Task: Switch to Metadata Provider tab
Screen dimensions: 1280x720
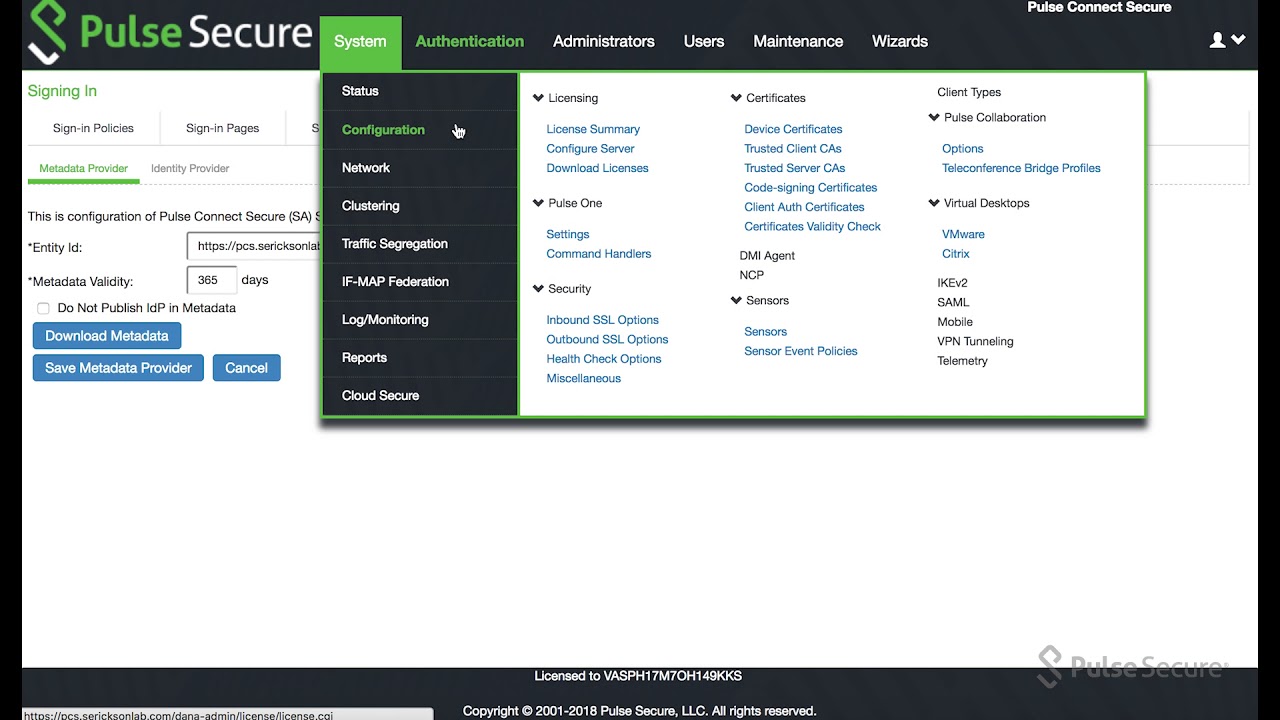Action: point(83,168)
